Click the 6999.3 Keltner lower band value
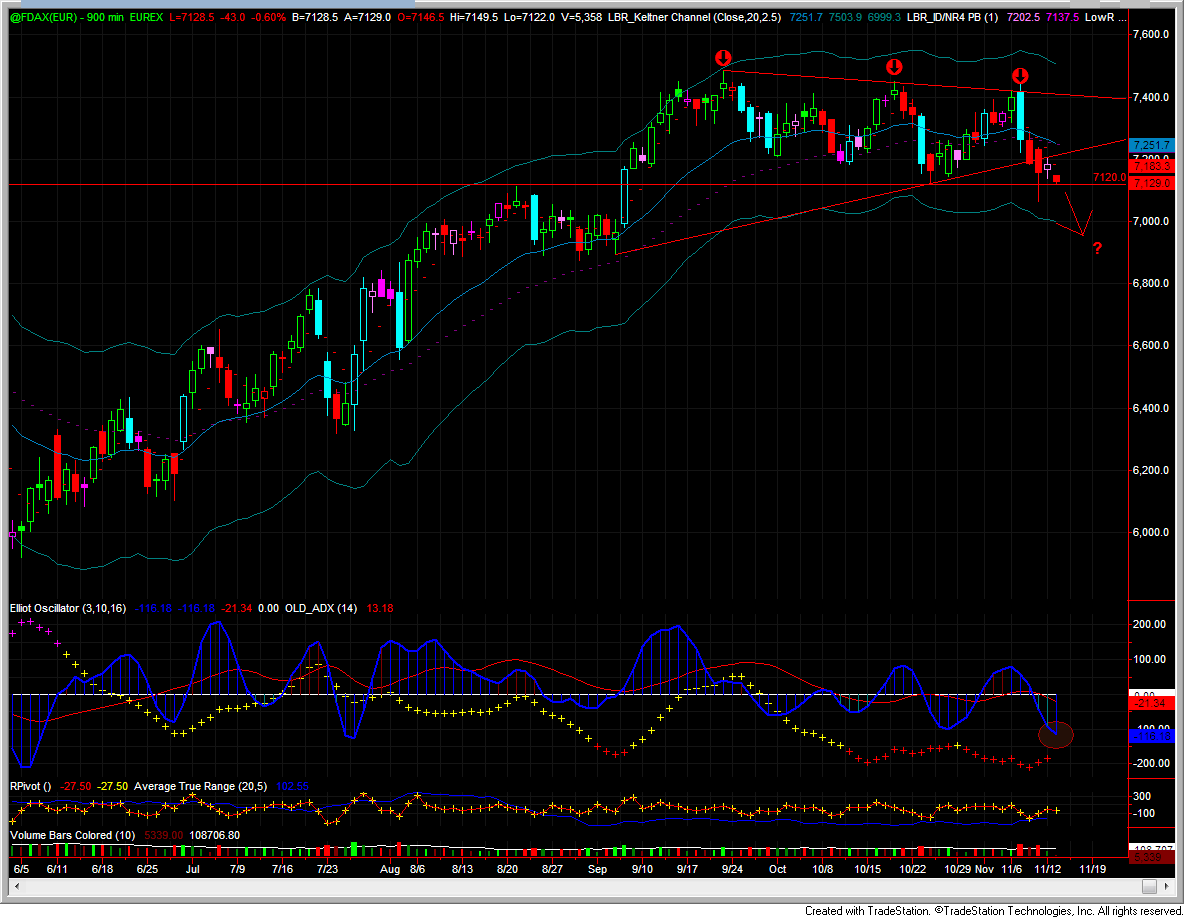Image resolution: width=1184 pixels, height=917 pixels. (884, 17)
